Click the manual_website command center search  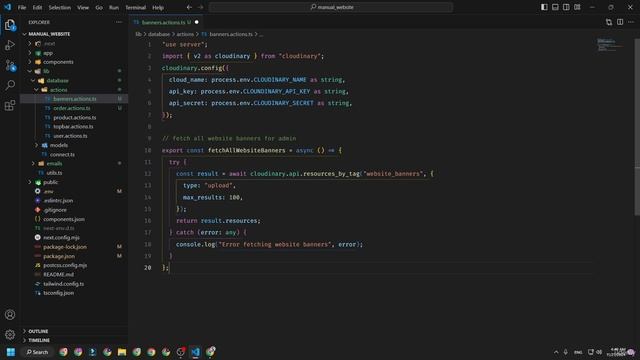click(331, 7)
